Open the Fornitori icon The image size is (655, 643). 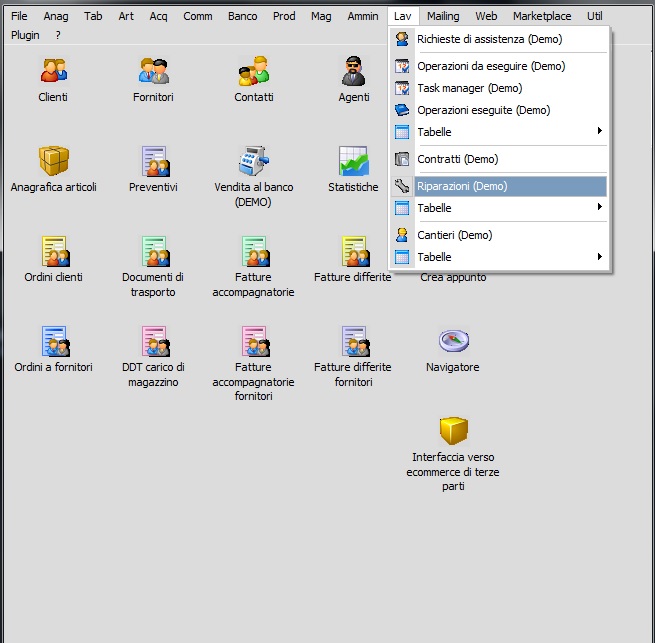[x=153, y=70]
